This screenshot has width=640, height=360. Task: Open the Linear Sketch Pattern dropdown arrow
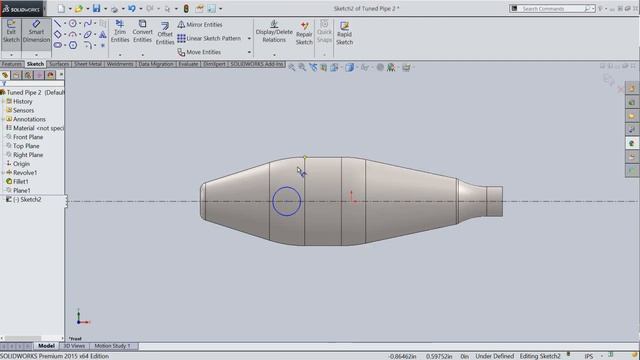[249, 39]
